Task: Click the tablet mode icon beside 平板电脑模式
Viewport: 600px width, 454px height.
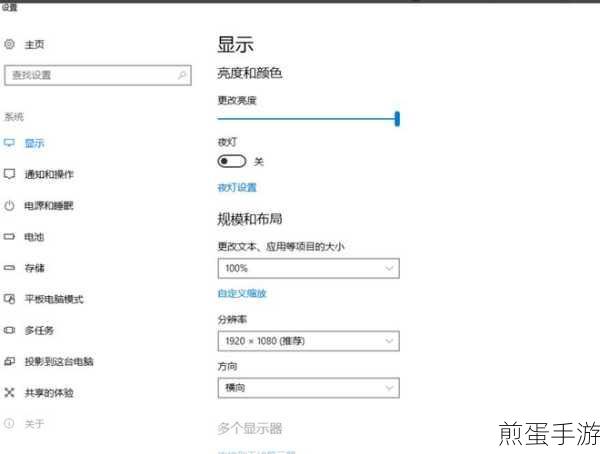Action: tap(9, 299)
